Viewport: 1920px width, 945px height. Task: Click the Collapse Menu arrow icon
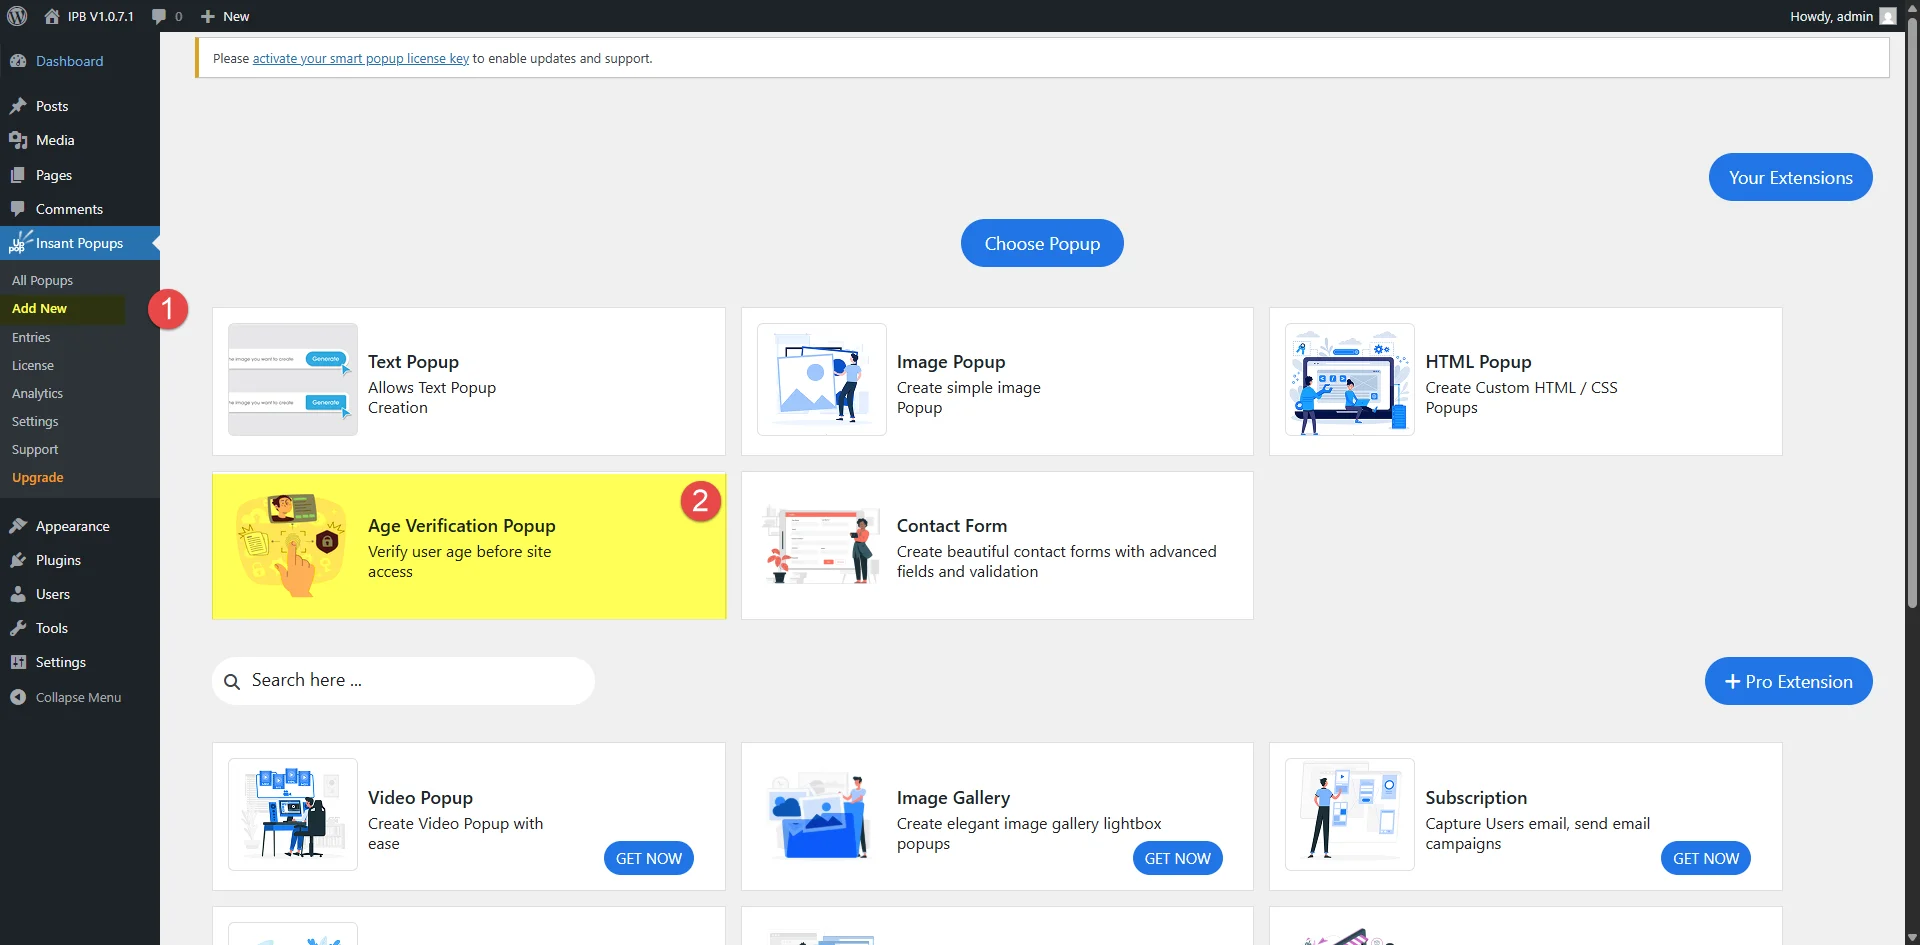tap(18, 697)
